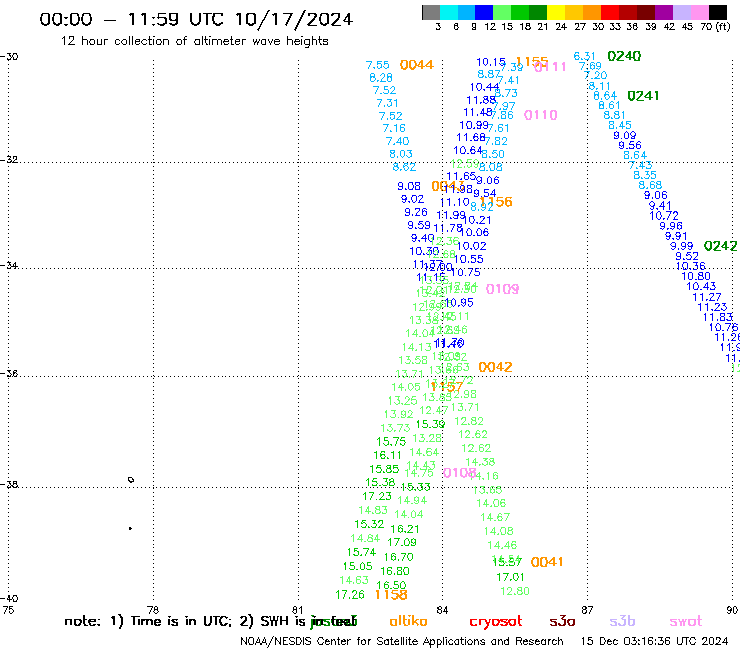This screenshot has width=740, height=650.
Task: Click the wave height value 15.75
Action: 391,442
